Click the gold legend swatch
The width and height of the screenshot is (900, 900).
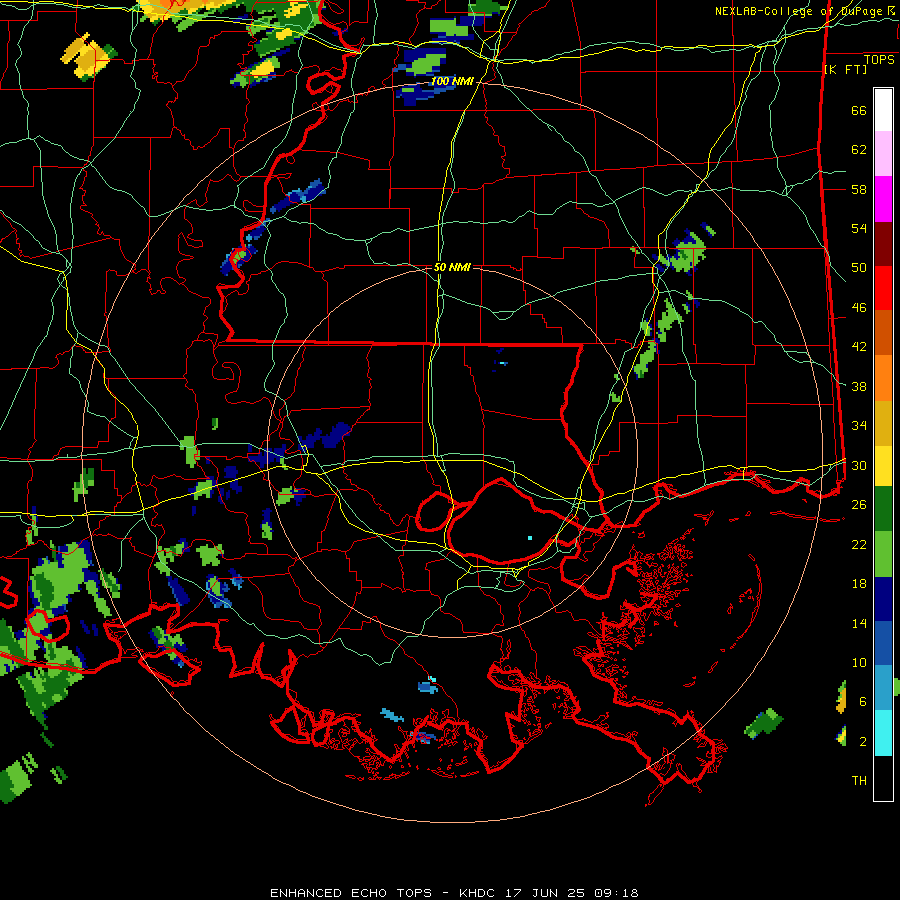click(x=883, y=424)
